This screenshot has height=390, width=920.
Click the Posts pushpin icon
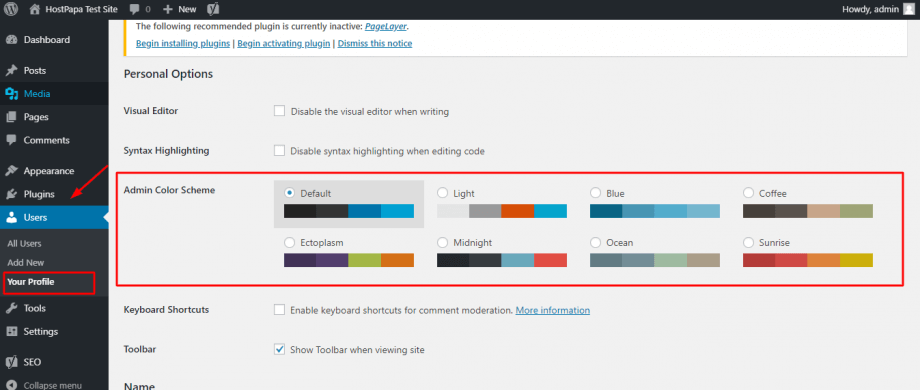tap(11, 70)
